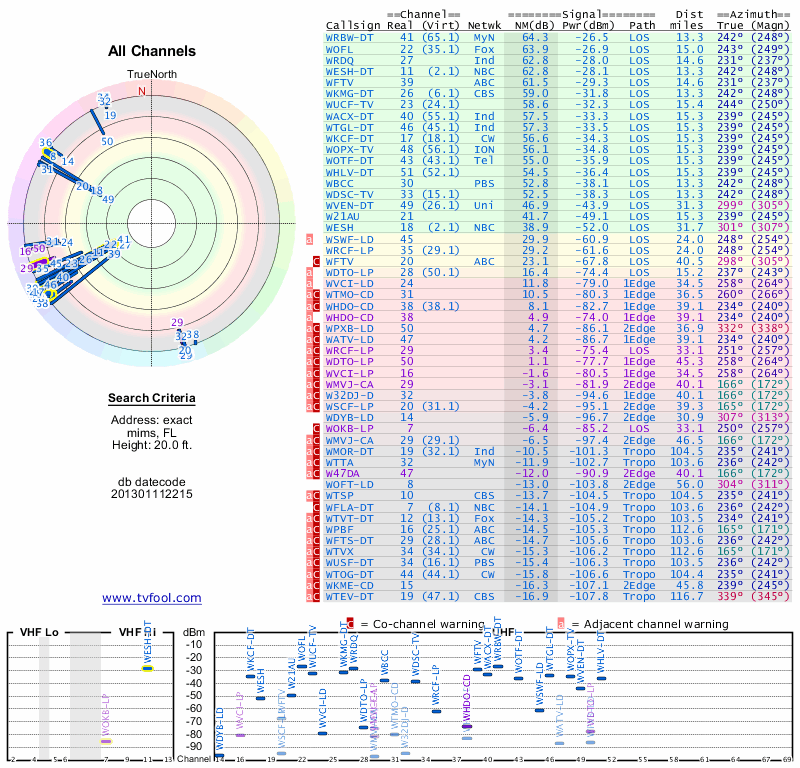Click the 64.3 NM(dB) value for WRBW-DT
Viewport: 800px width, 768px height.
pyautogui.click(x=535, y=38)
